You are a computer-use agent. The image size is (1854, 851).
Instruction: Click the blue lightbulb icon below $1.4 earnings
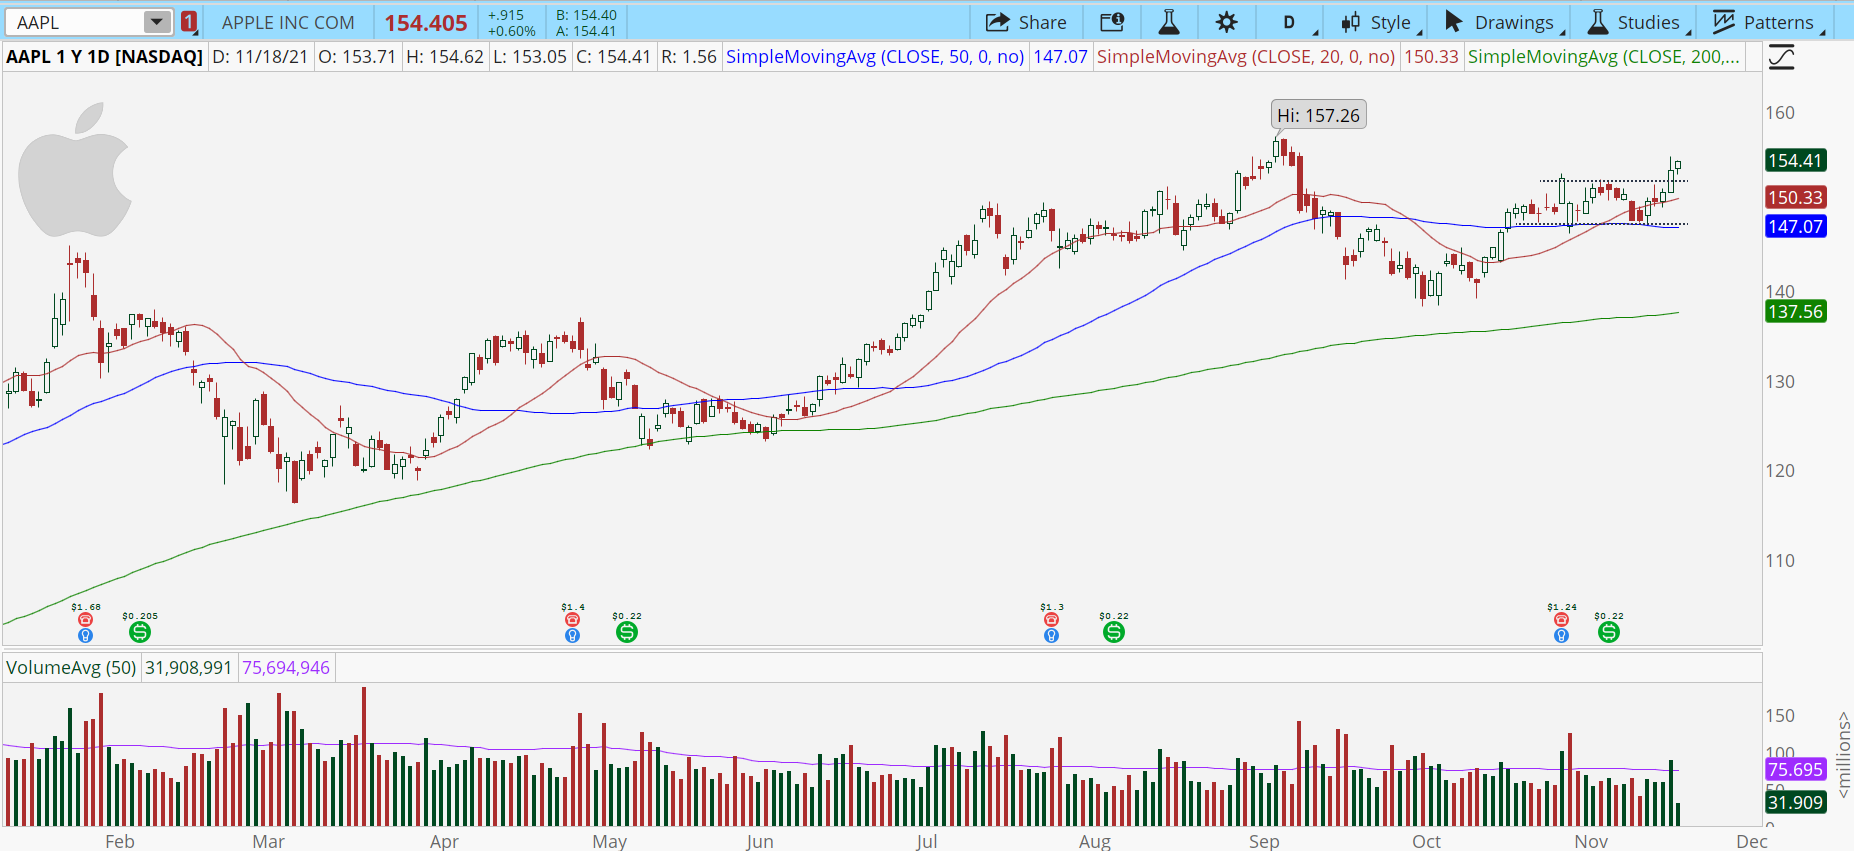(x=572, y=635)
